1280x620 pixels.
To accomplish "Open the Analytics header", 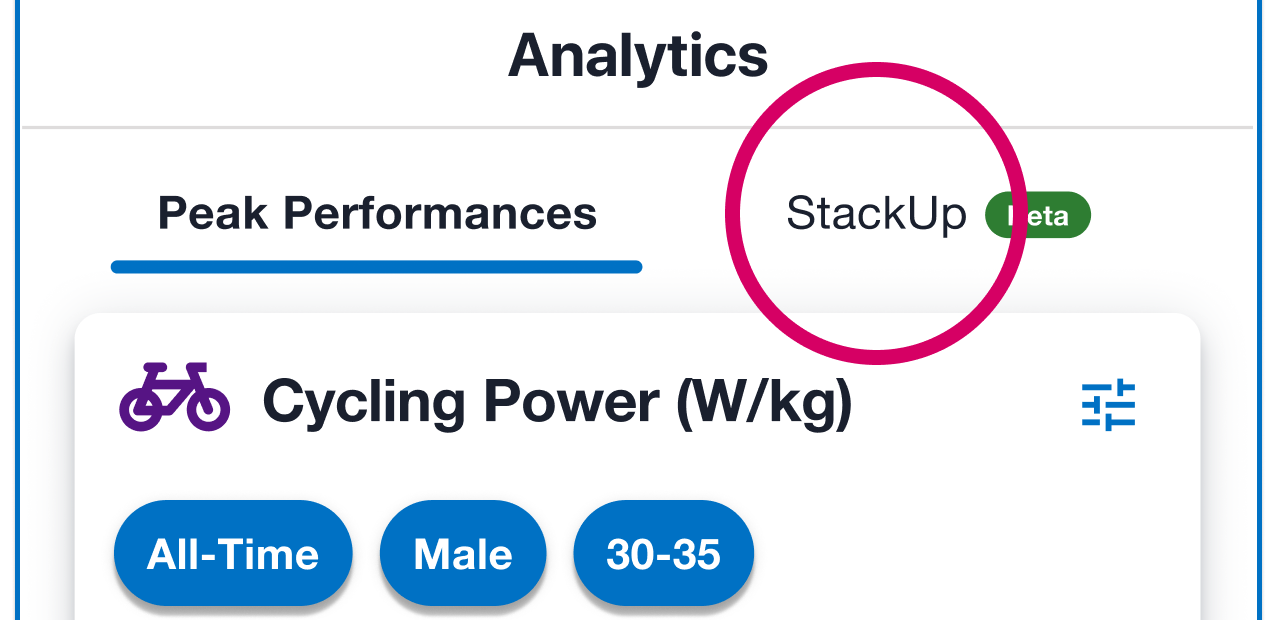I will tap(638, 55).
